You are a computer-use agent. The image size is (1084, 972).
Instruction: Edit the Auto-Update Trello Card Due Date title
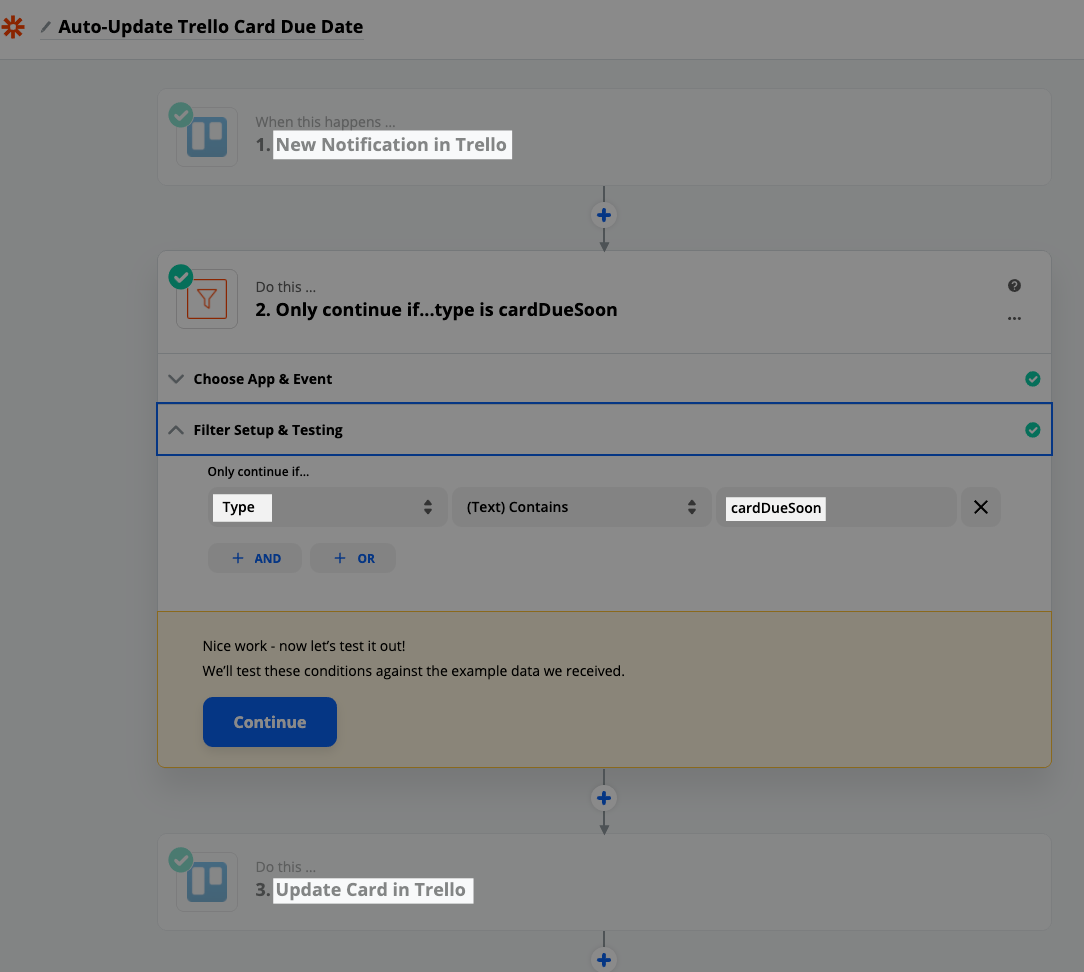pyautogui.click(x=210, y=27)
